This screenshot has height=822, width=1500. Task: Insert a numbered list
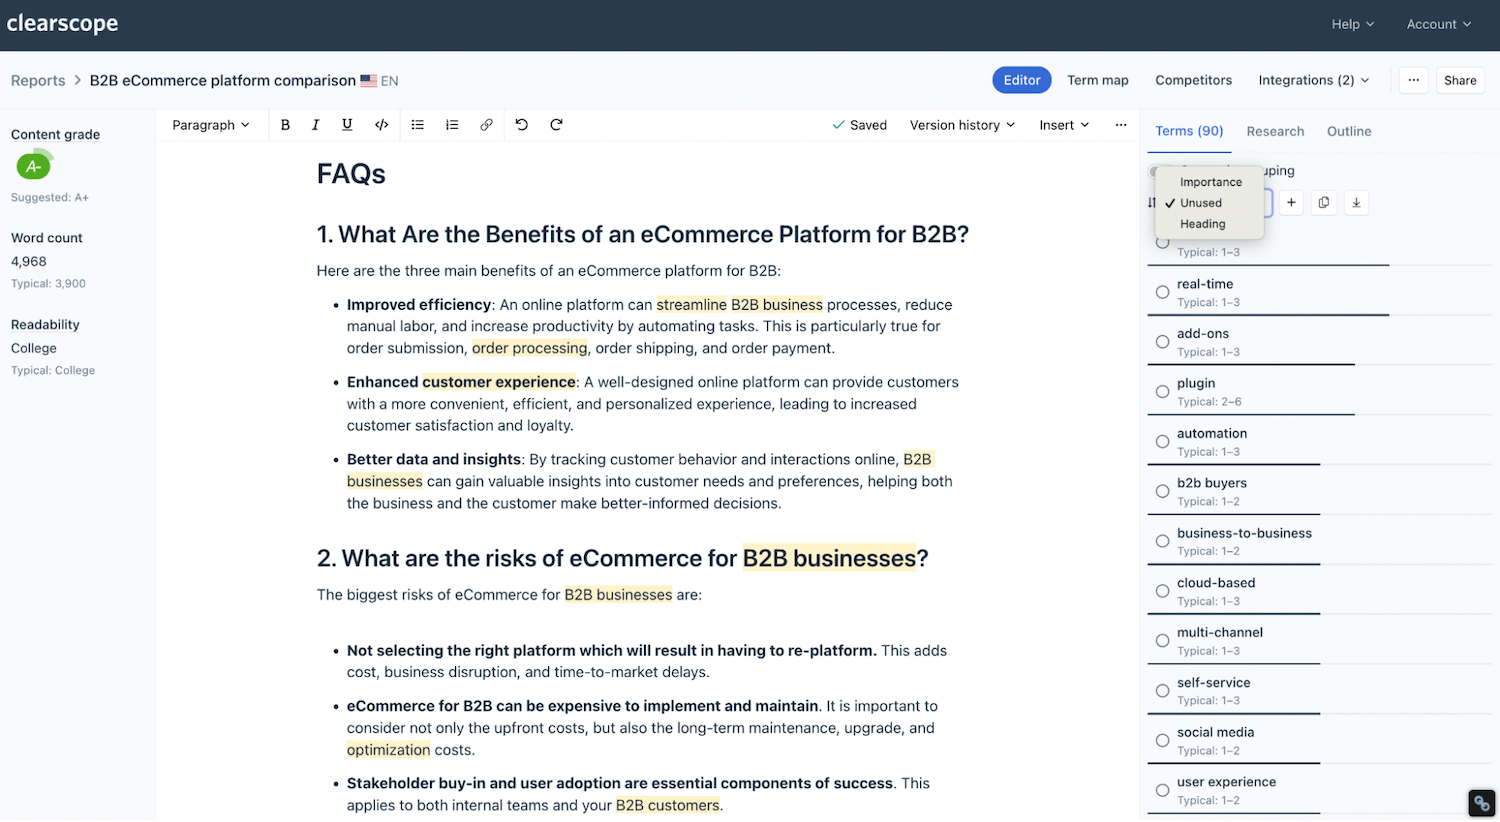pos(452,125)
